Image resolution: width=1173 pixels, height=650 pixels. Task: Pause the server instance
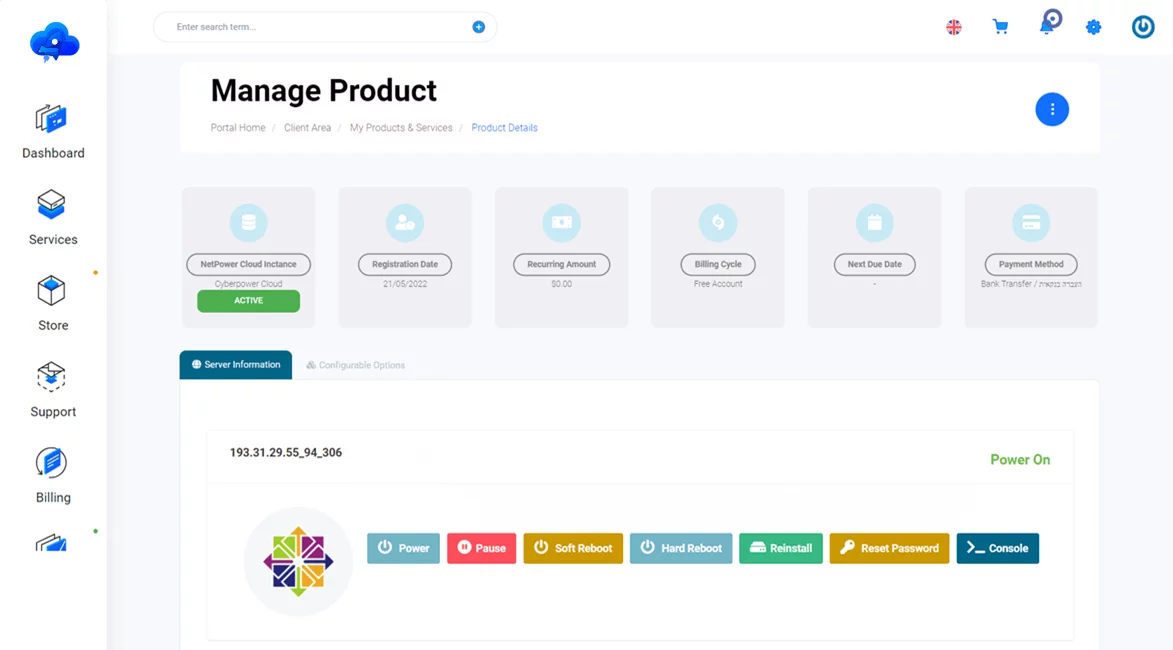click(482, 548)
